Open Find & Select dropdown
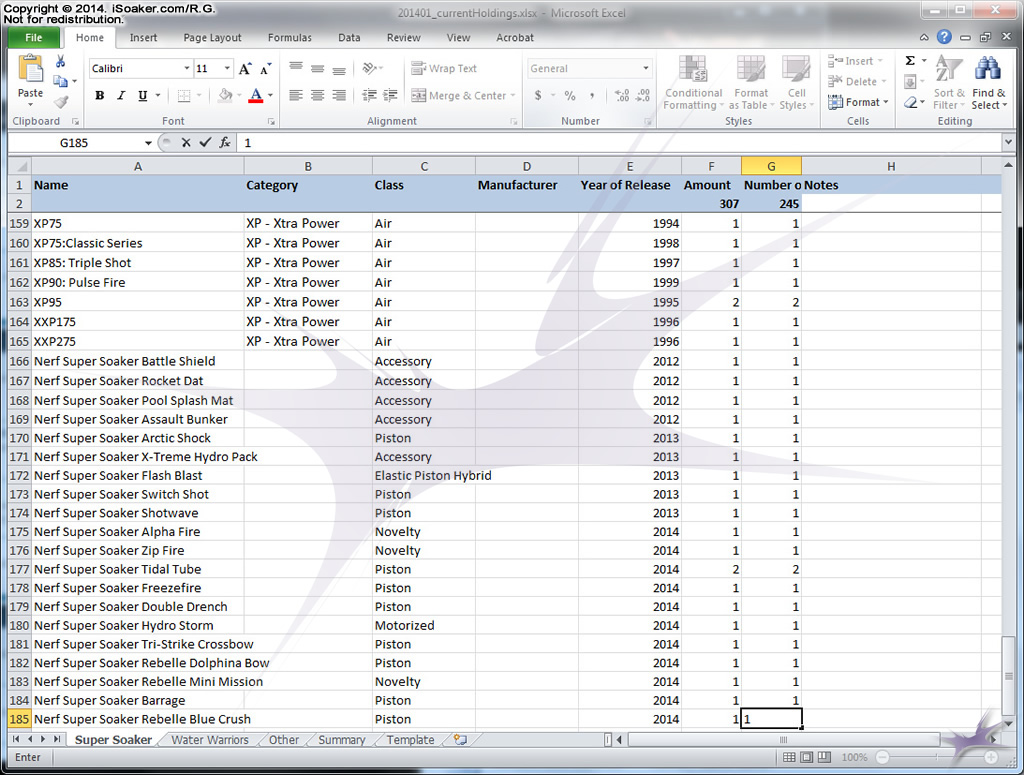 coord(988,83)
